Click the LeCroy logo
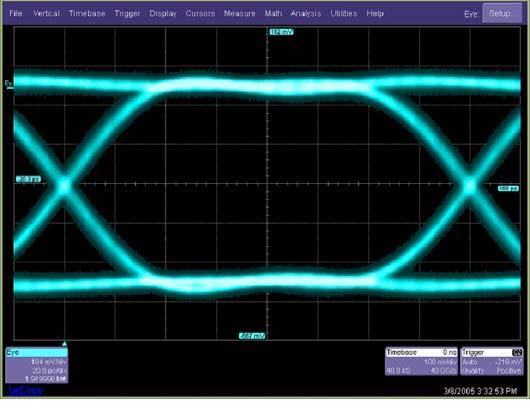The width and height of the screenshot is (530, 420). [x=26, y=391]
